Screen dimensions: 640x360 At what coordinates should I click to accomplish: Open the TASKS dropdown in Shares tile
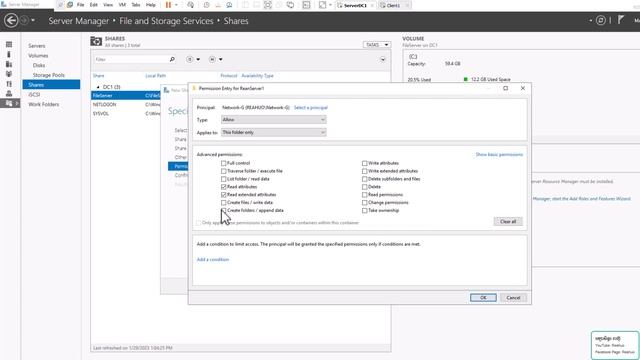click(x=376, y=44)
